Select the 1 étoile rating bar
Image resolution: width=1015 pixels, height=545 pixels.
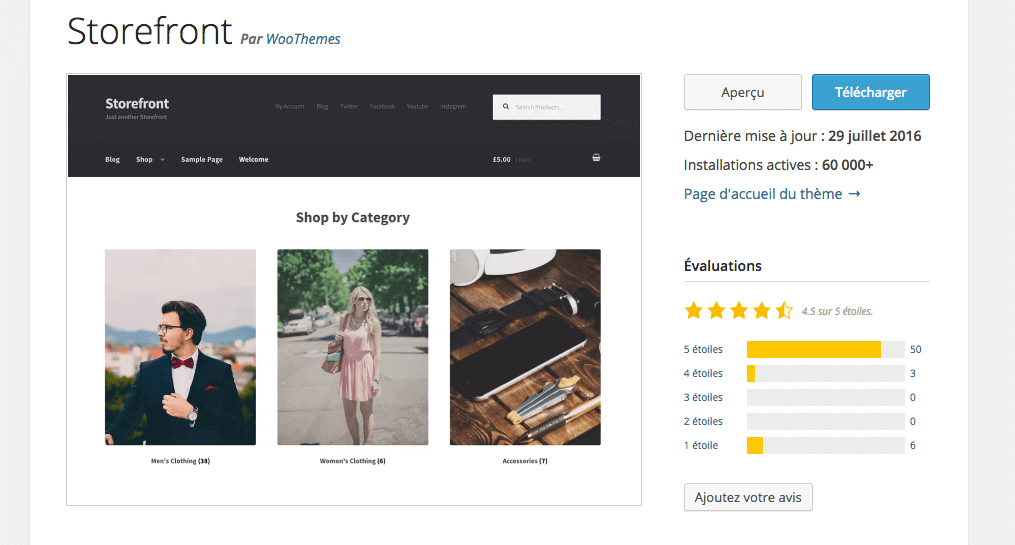825,445
